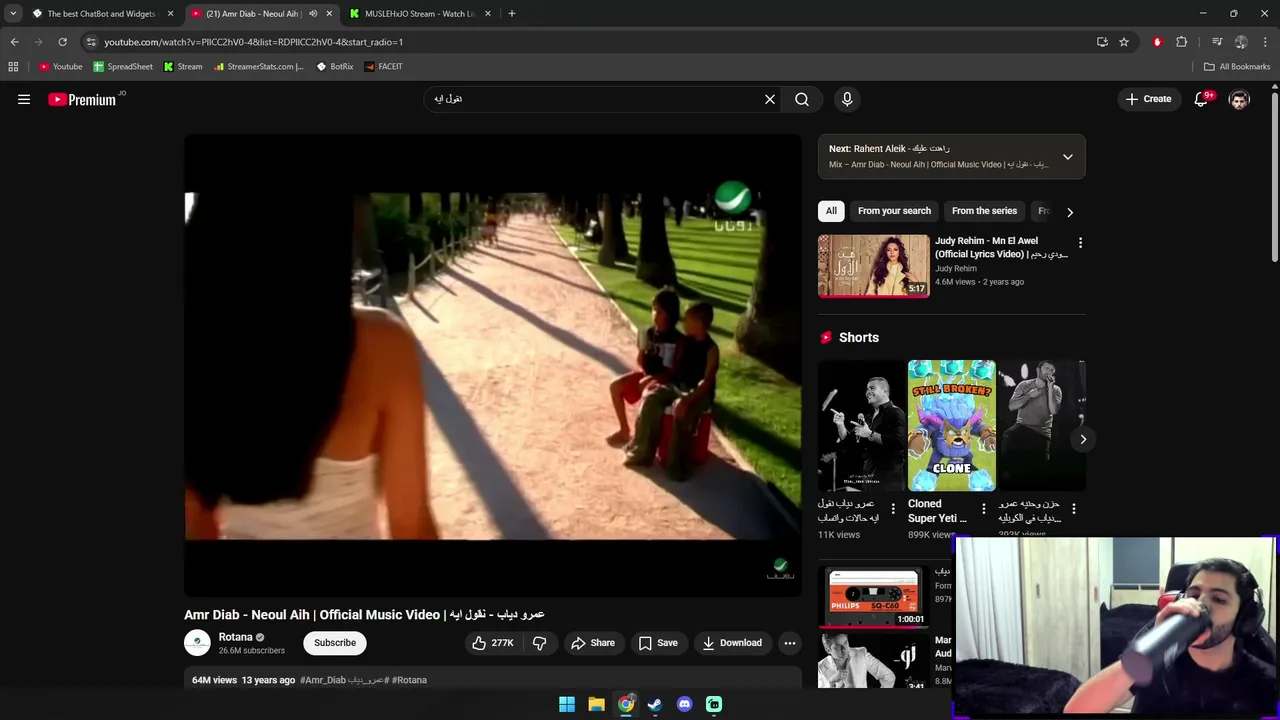Open File Explorer from the taskbar
This screenshot has height=720, width=1280.
596,704
